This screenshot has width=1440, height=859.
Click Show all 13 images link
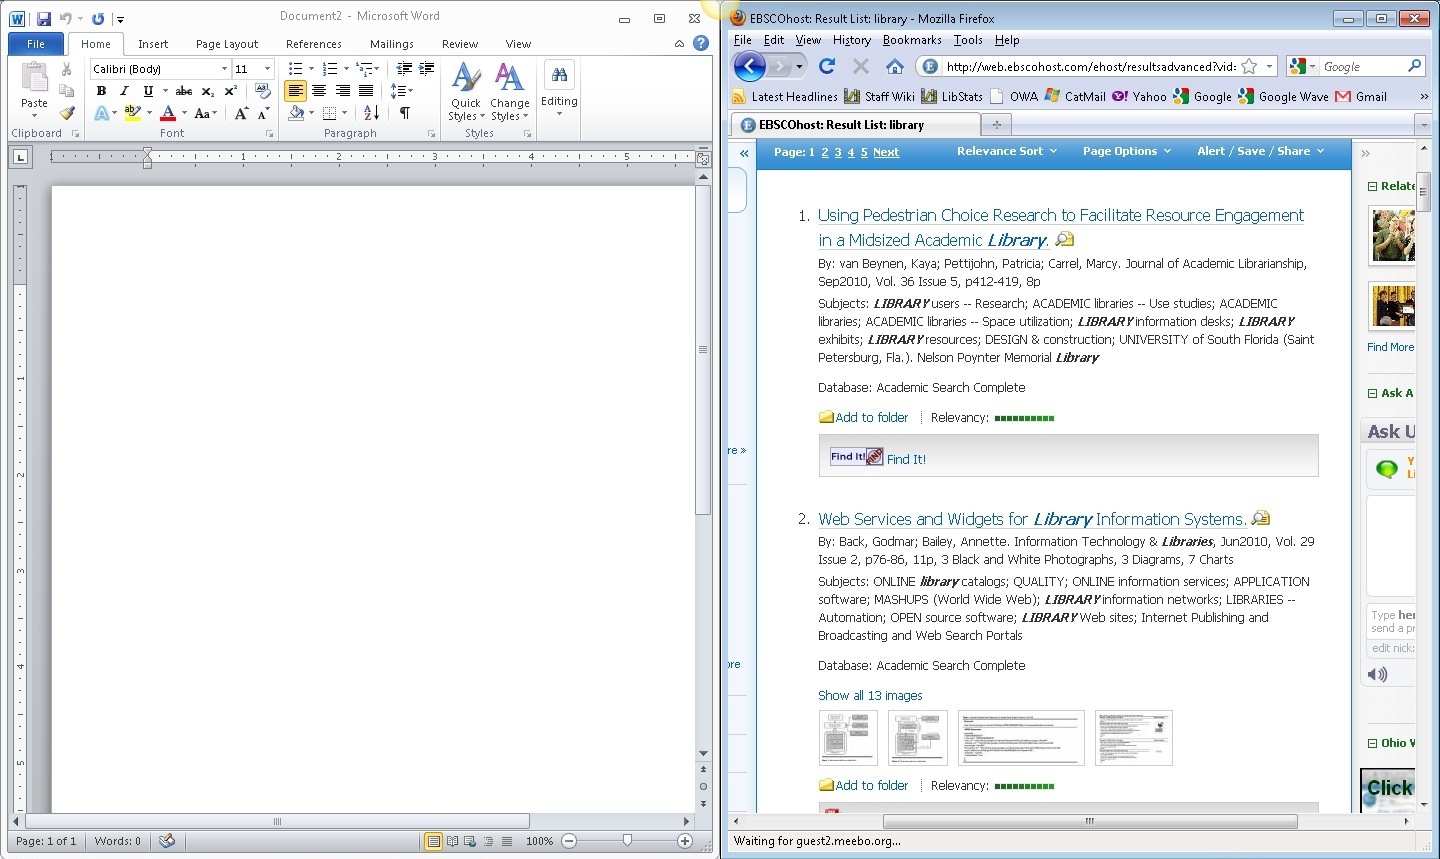tap(870, 696)
